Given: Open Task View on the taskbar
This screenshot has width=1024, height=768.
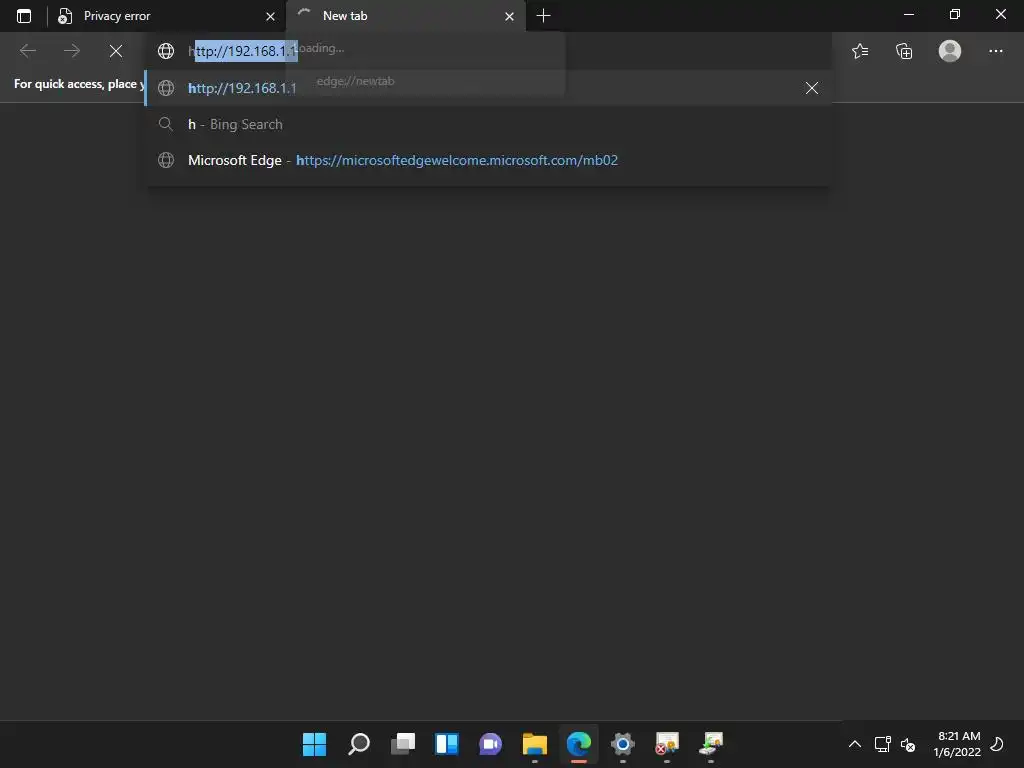Looking at the screenshot, I should [403, 744].
